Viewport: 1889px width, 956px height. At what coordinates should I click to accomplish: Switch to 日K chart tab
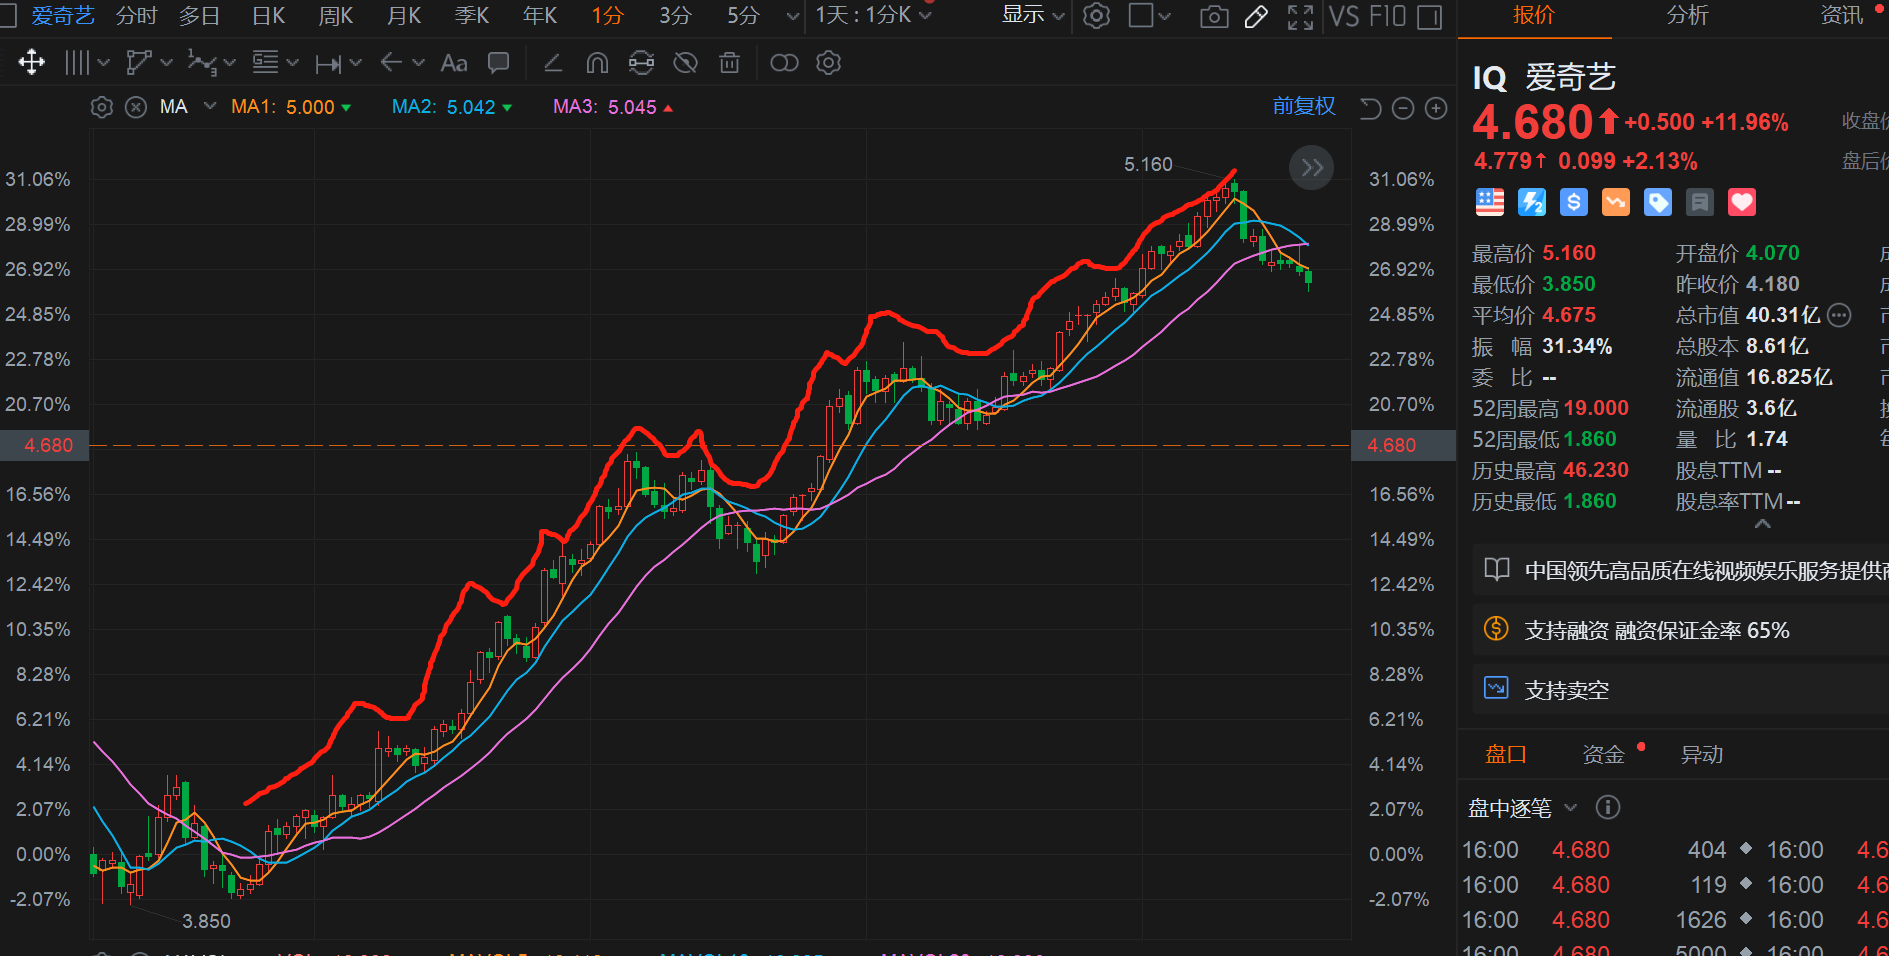point(268,16)
